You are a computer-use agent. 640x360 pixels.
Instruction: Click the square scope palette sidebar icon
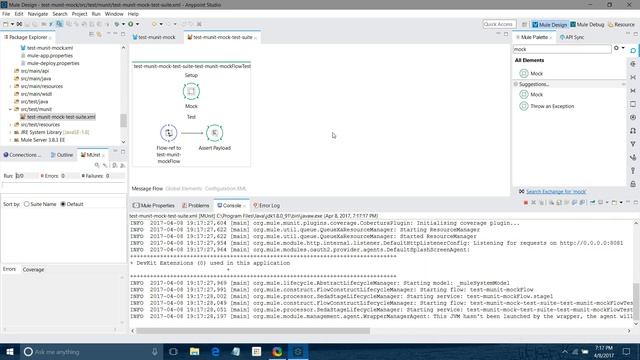pos(633,104)
